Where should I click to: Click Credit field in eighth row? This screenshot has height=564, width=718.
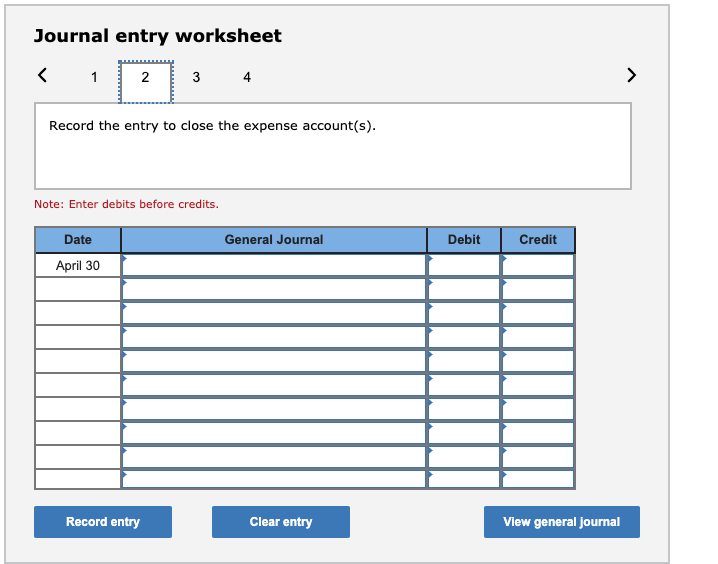point(538,433)
